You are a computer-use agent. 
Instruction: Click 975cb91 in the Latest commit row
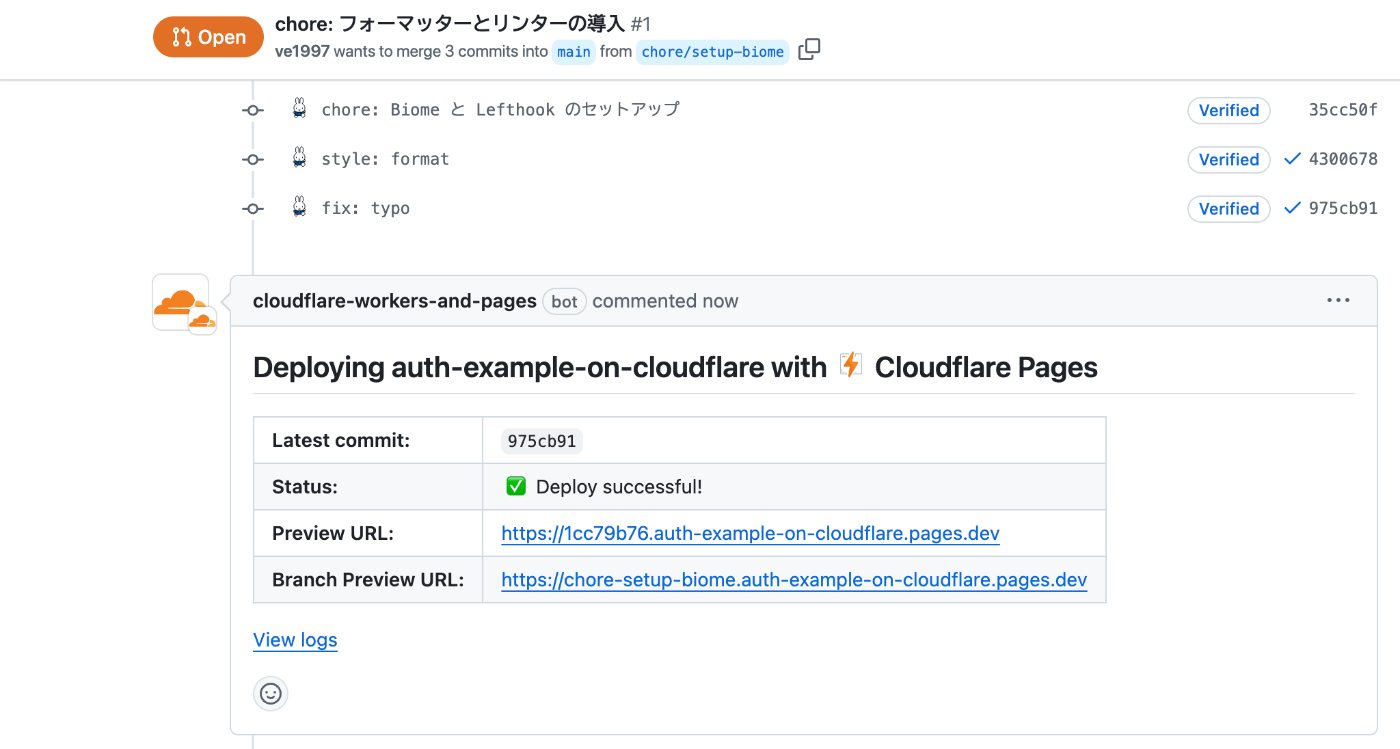(542, 441)
